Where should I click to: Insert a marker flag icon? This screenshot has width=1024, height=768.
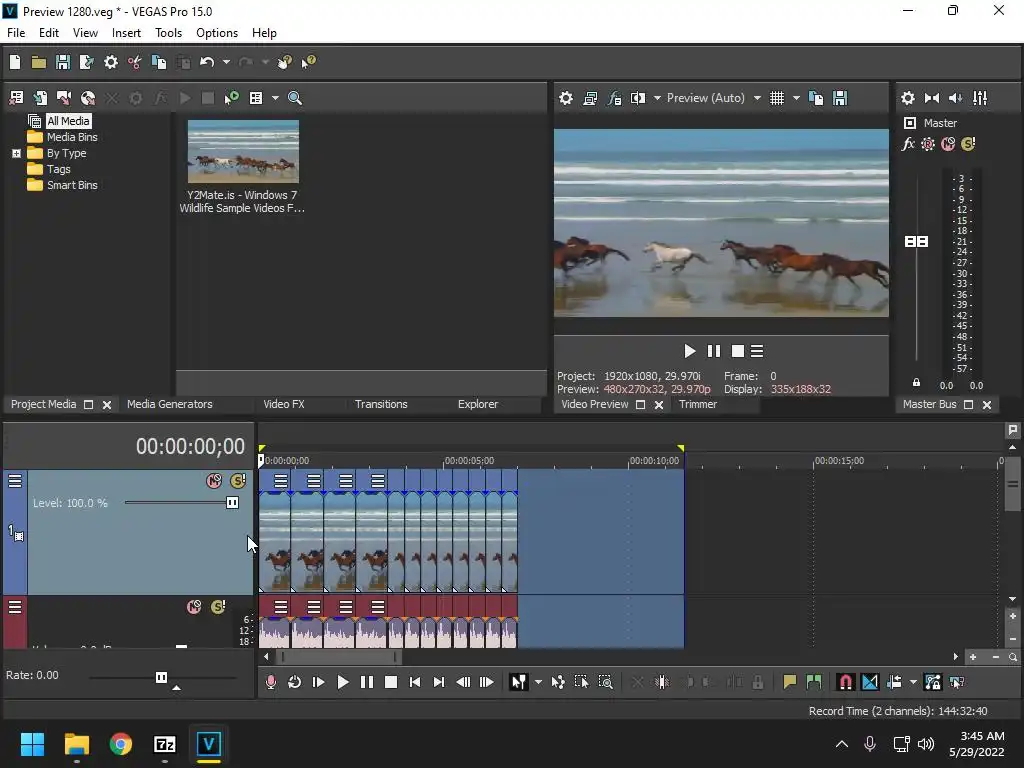point(790,682)
